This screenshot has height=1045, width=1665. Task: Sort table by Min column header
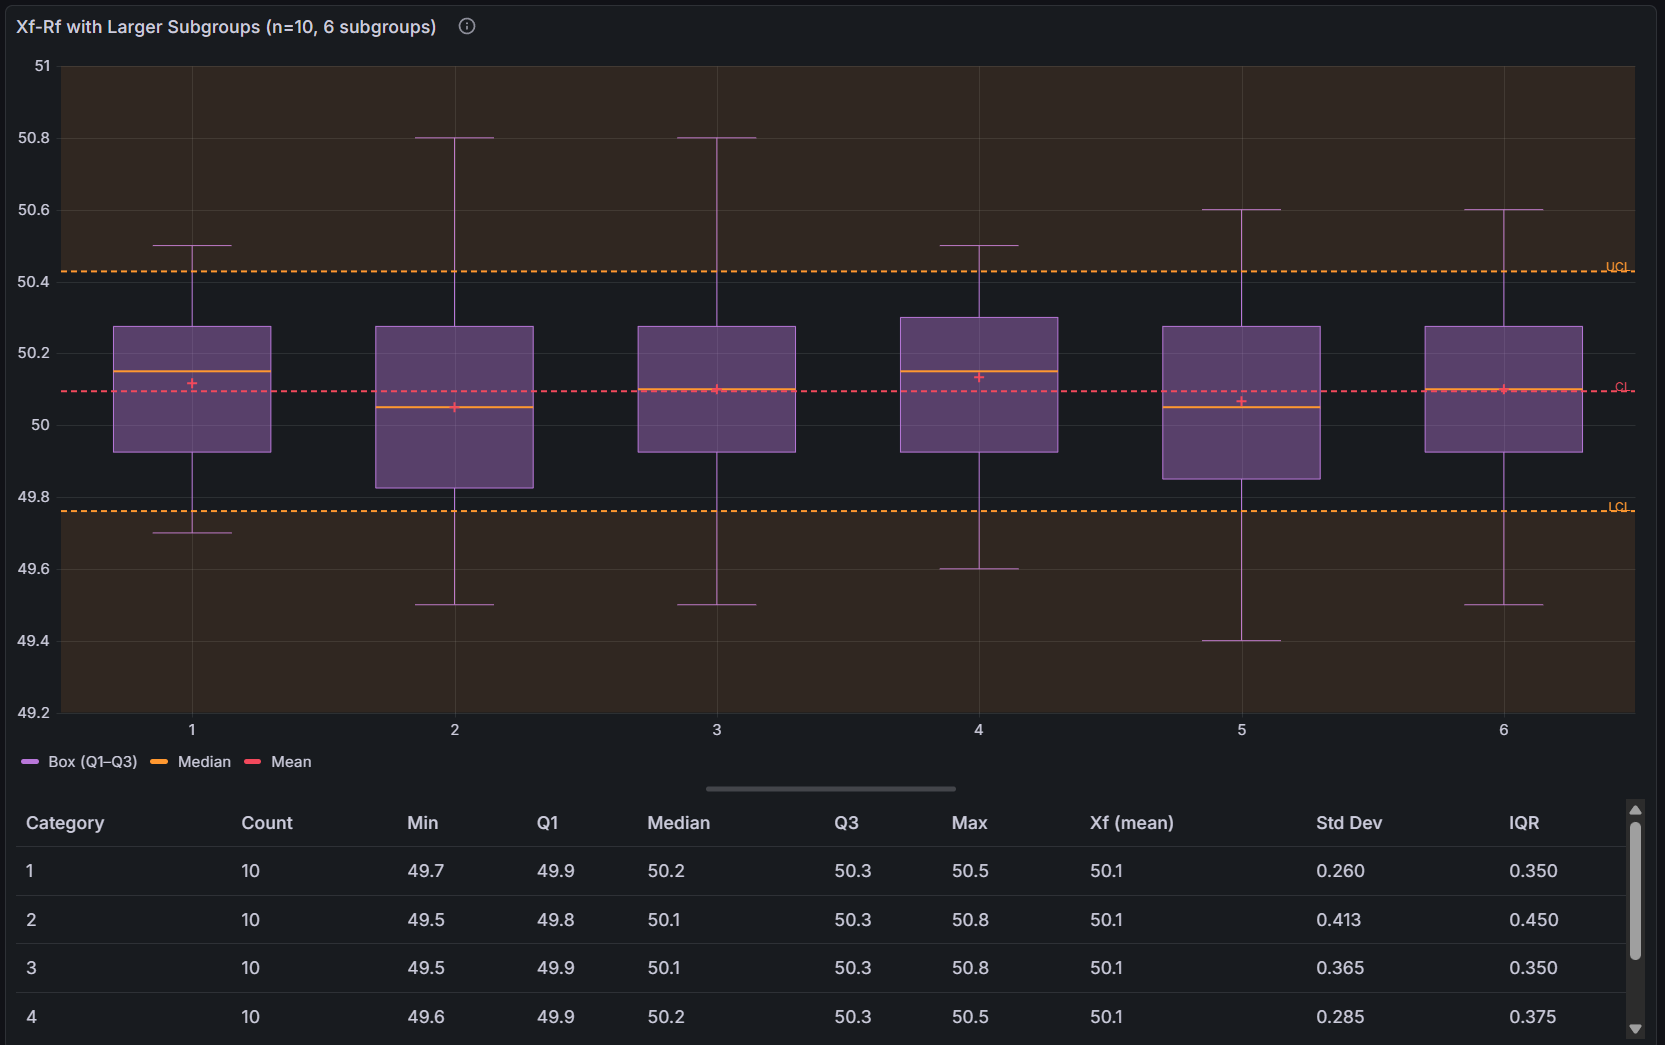423,823
